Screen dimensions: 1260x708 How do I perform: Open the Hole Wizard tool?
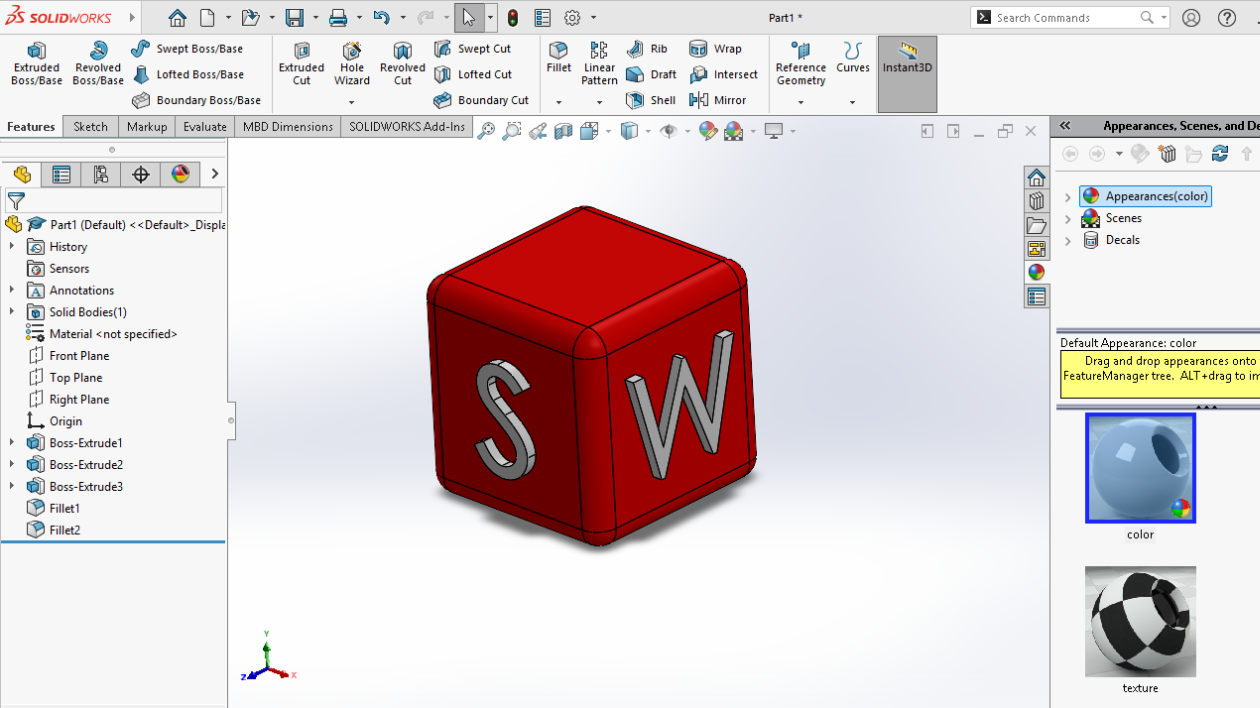click(x=352, y=64)
